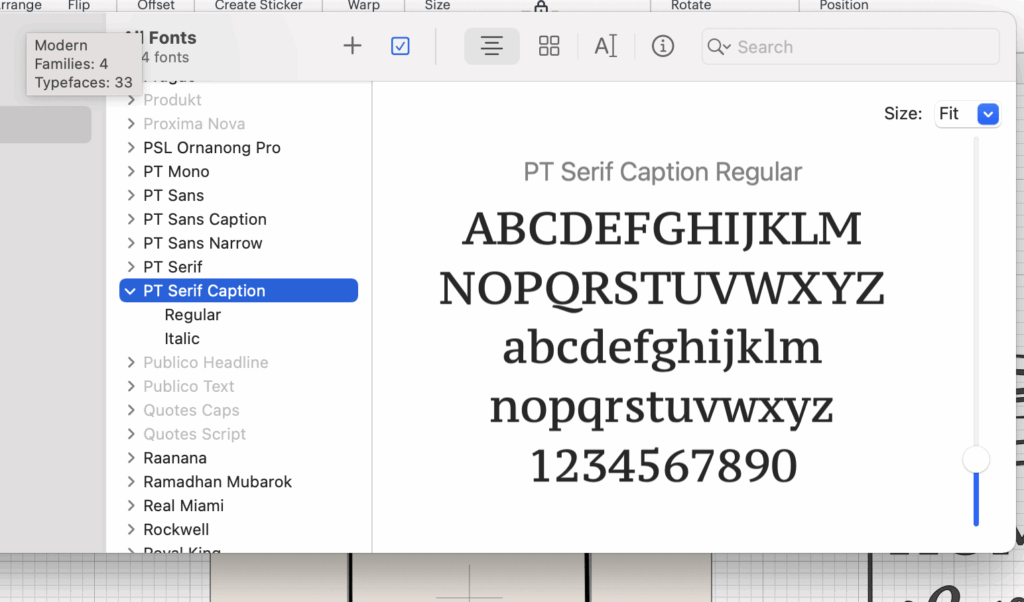Open the Warp option in top toolbar
Image resolution: width=1024 pixels, height=602 pixels.
click(x=363, y=5)
